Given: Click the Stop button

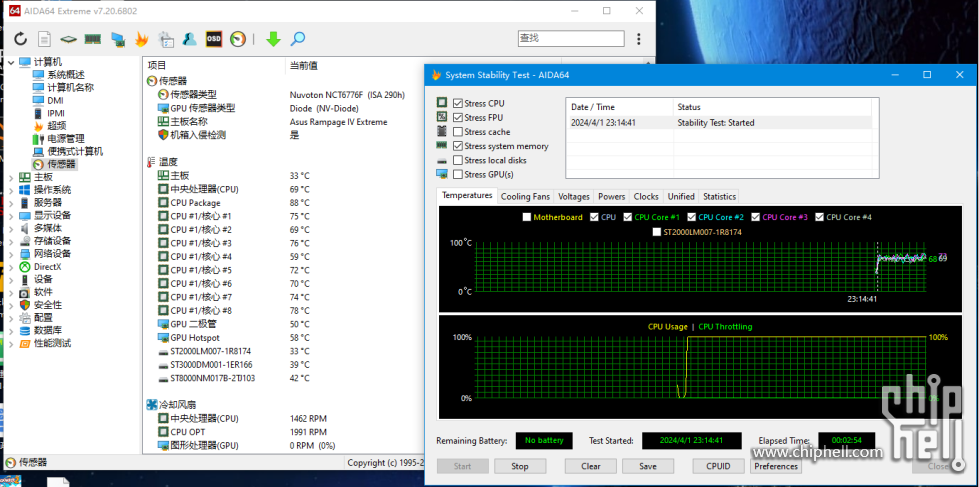Looking at the screenshot, I should [519, 466].
